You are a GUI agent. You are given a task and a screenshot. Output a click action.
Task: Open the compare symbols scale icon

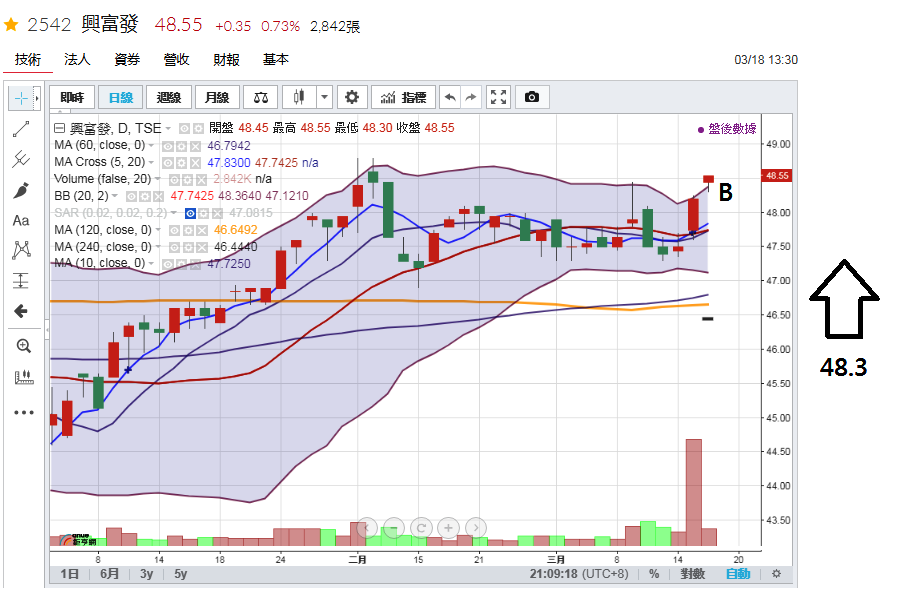[x=261, y=97]
